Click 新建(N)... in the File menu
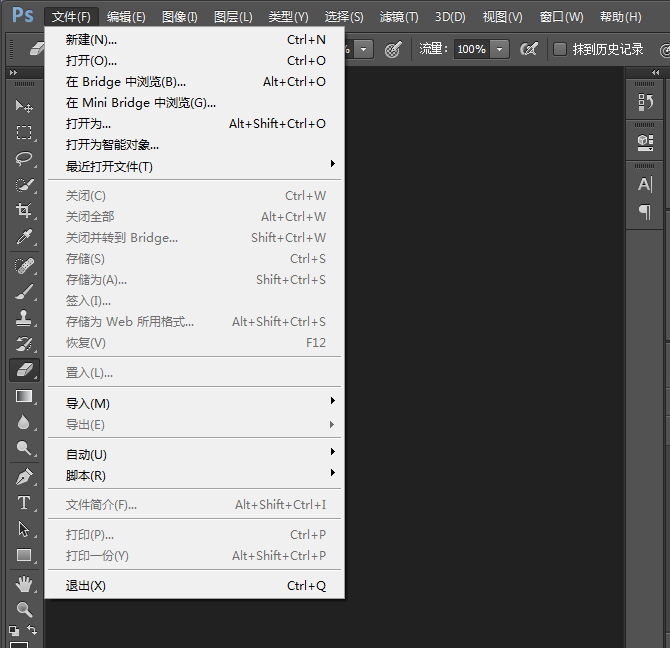This screenshot has height=648, width=670. point(91,39)
